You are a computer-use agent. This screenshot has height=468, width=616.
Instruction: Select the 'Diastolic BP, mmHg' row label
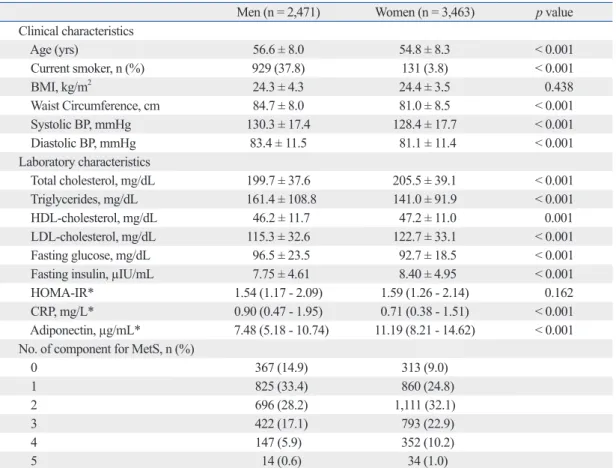[x=83, y=143]
